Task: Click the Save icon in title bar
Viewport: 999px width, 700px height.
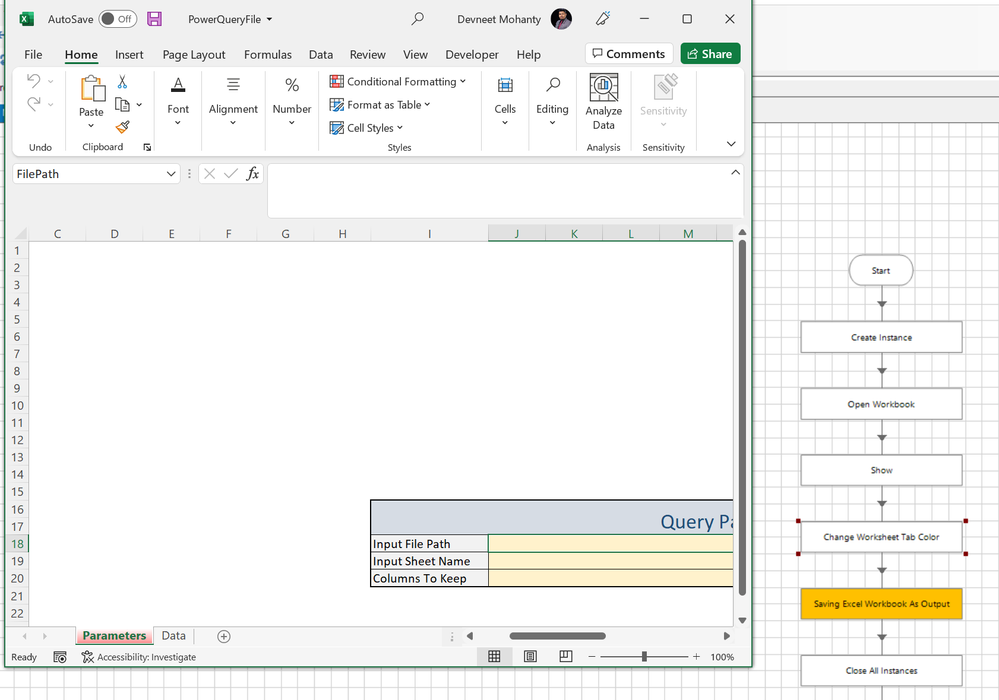Action: [x=154, y=19]
